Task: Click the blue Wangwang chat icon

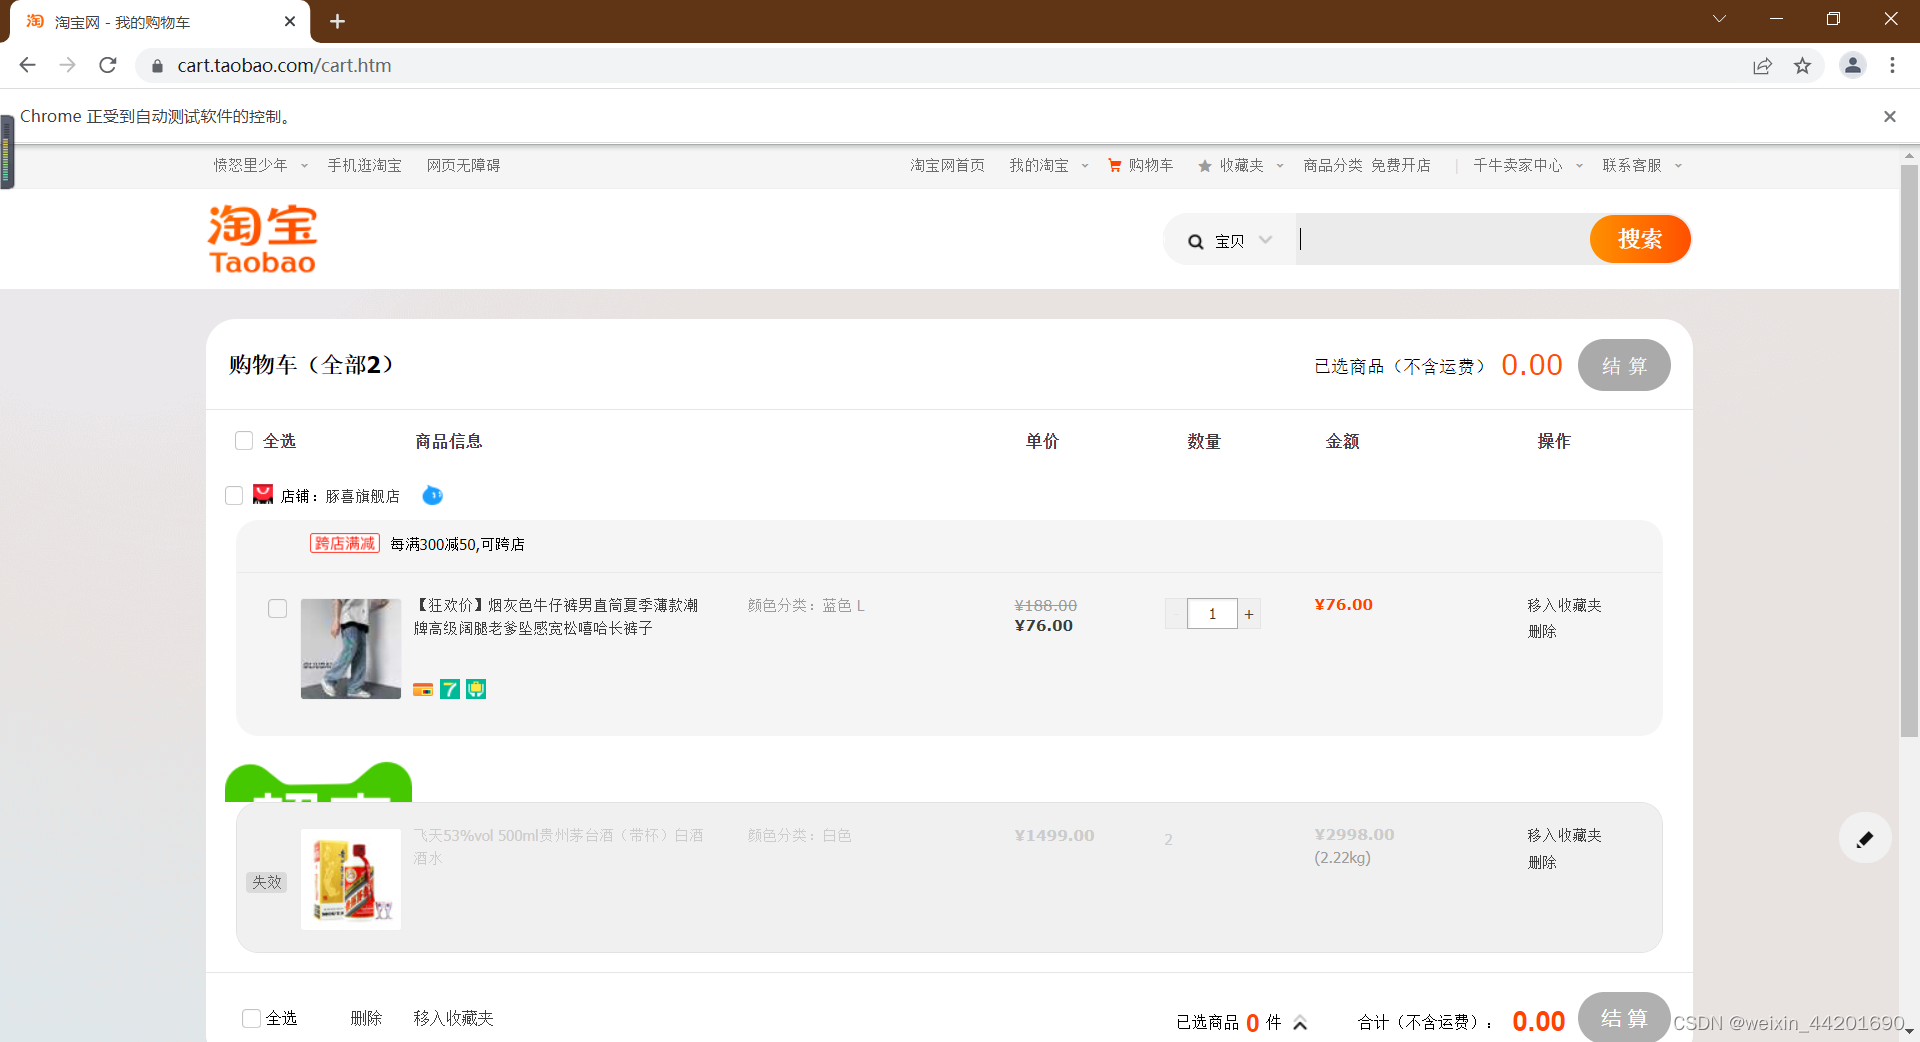Action: pyautogui.click(x=432, y=495)
